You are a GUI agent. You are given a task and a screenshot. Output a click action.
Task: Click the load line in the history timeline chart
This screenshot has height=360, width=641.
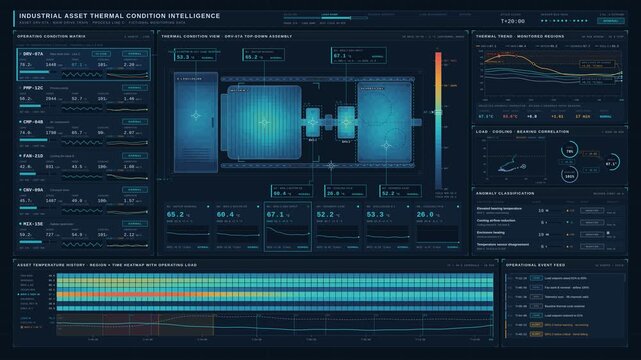point(274,327)
